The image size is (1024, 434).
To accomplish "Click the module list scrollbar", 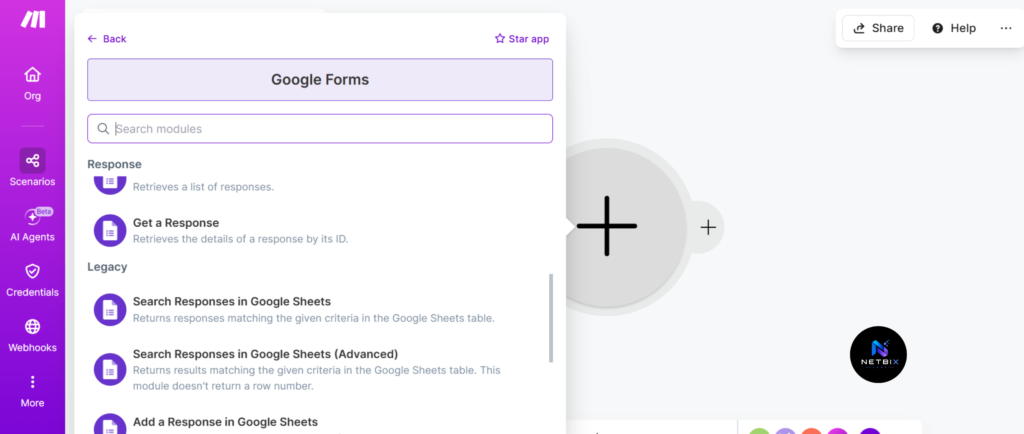I will point(551,318).
